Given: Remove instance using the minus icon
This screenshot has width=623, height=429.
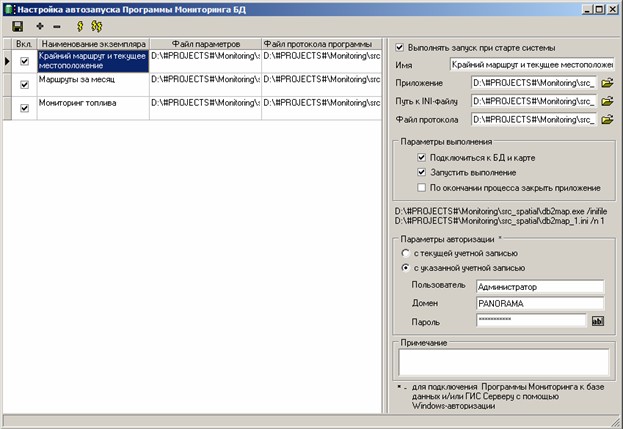Looking at the screenshot, I should coord(55,26).
